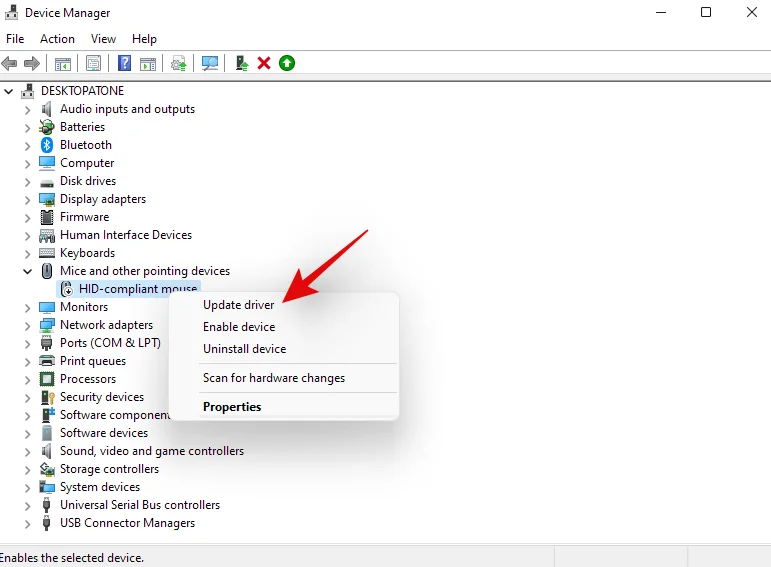Expand the Bluetooth category
Viewport: 771px width, 567px height.
28,146
